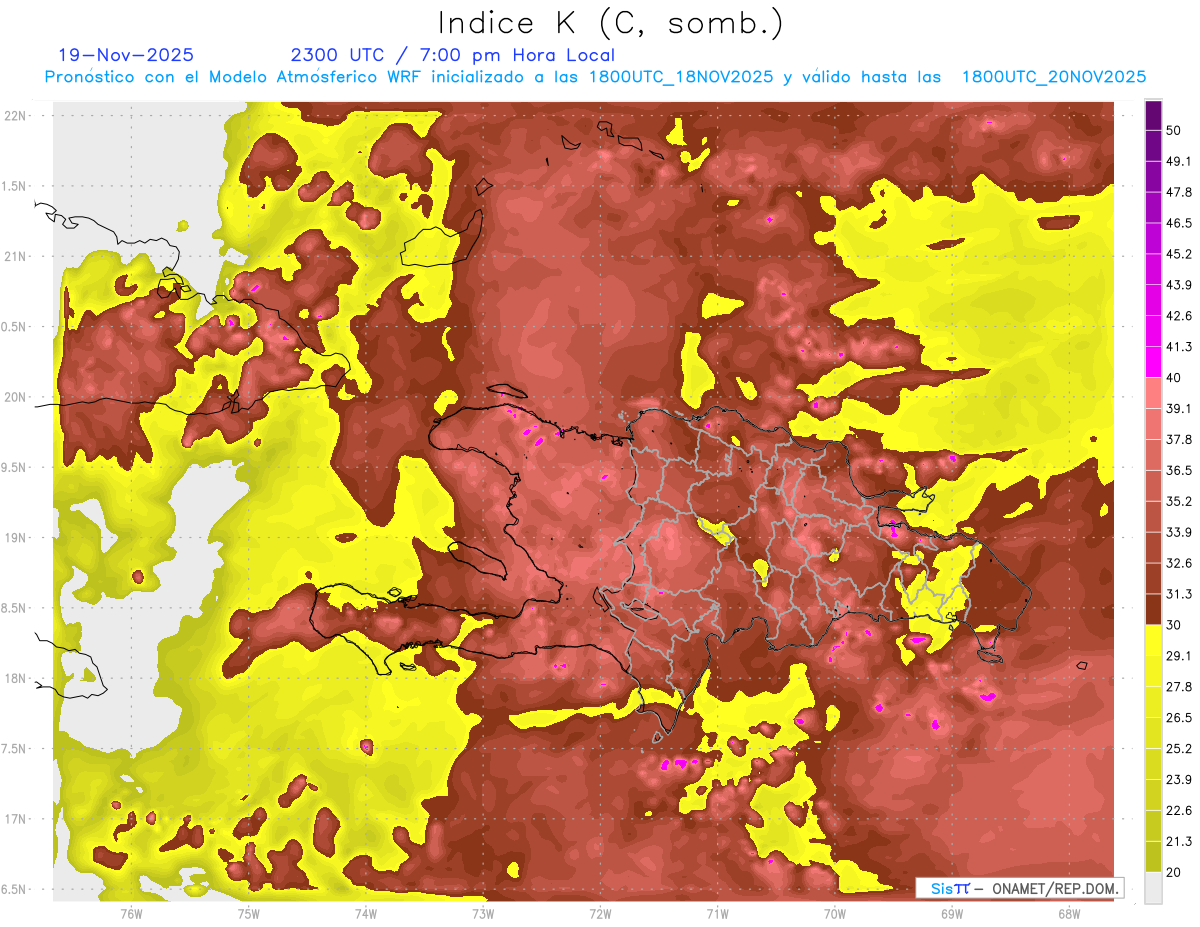Viewport: 1200px width, 927px height.
Task: Select the dark brown swatch between 30 and 31.3
Action: pyautogui.click(x=1153, y=609)
